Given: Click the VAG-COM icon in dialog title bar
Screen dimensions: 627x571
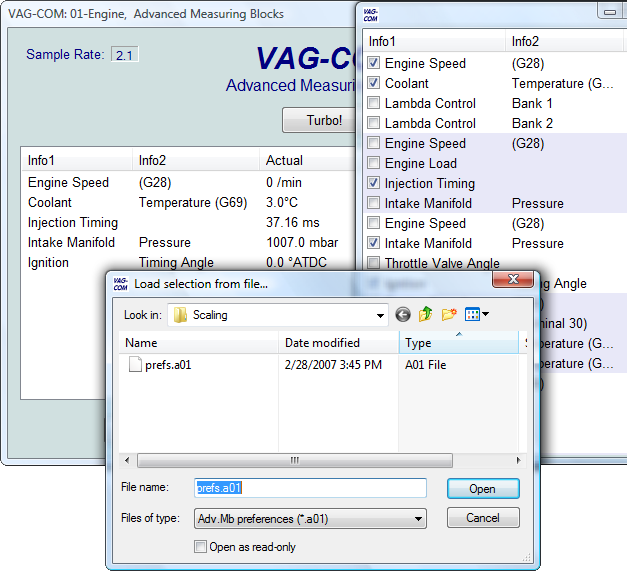Looking at the screenshot, I should click(x=120, y=284).
